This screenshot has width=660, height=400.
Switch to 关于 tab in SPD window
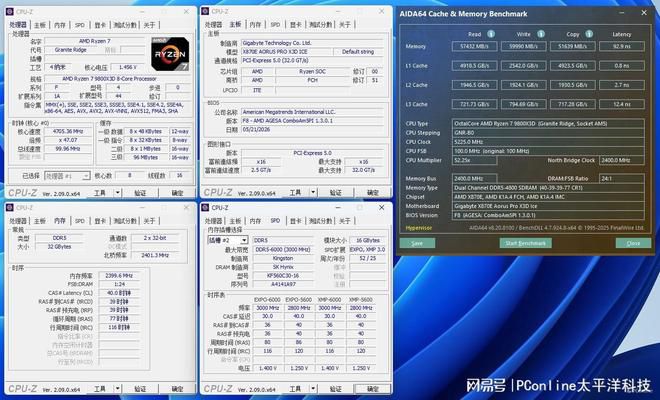(x=345, y=221)
